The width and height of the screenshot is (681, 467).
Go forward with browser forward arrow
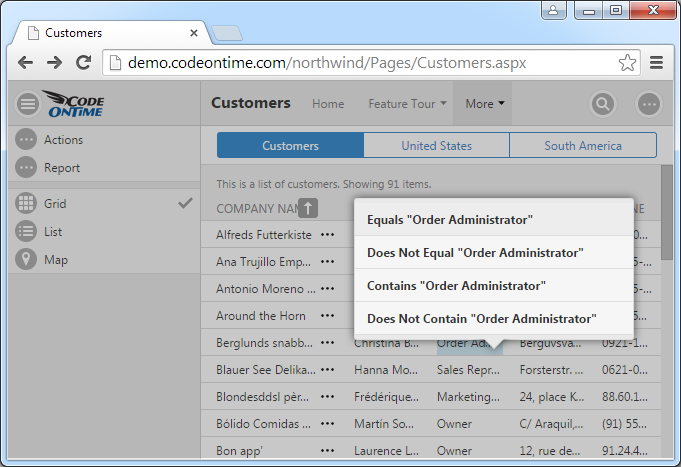(54, 63)
